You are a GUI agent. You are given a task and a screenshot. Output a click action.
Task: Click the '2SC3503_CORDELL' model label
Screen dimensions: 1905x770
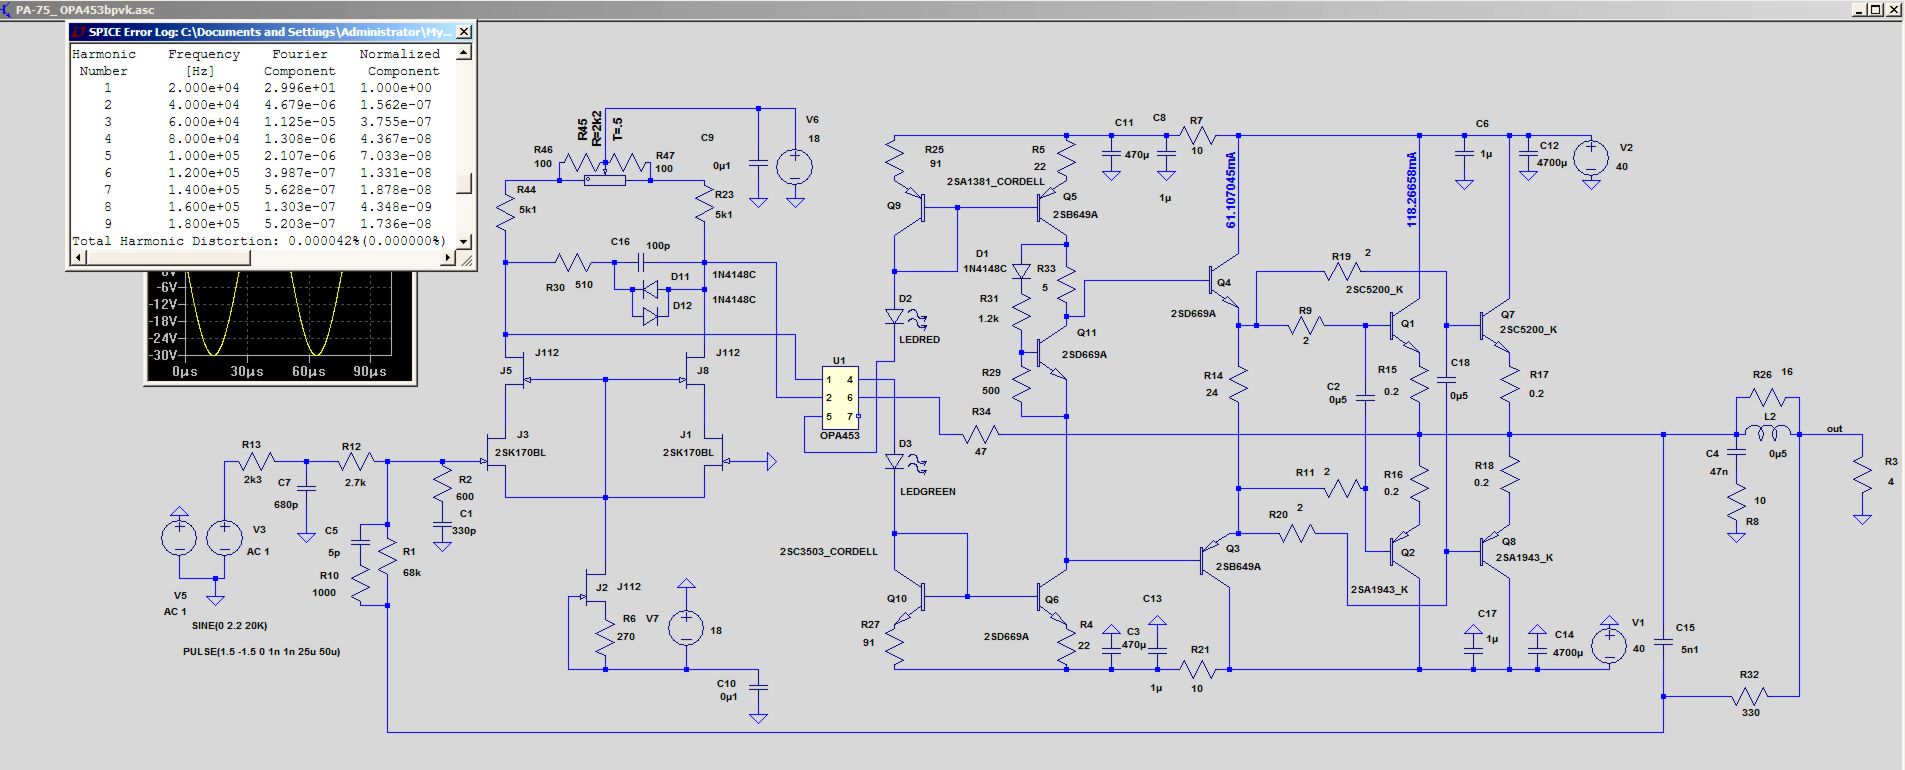click(x=828, y=552)
